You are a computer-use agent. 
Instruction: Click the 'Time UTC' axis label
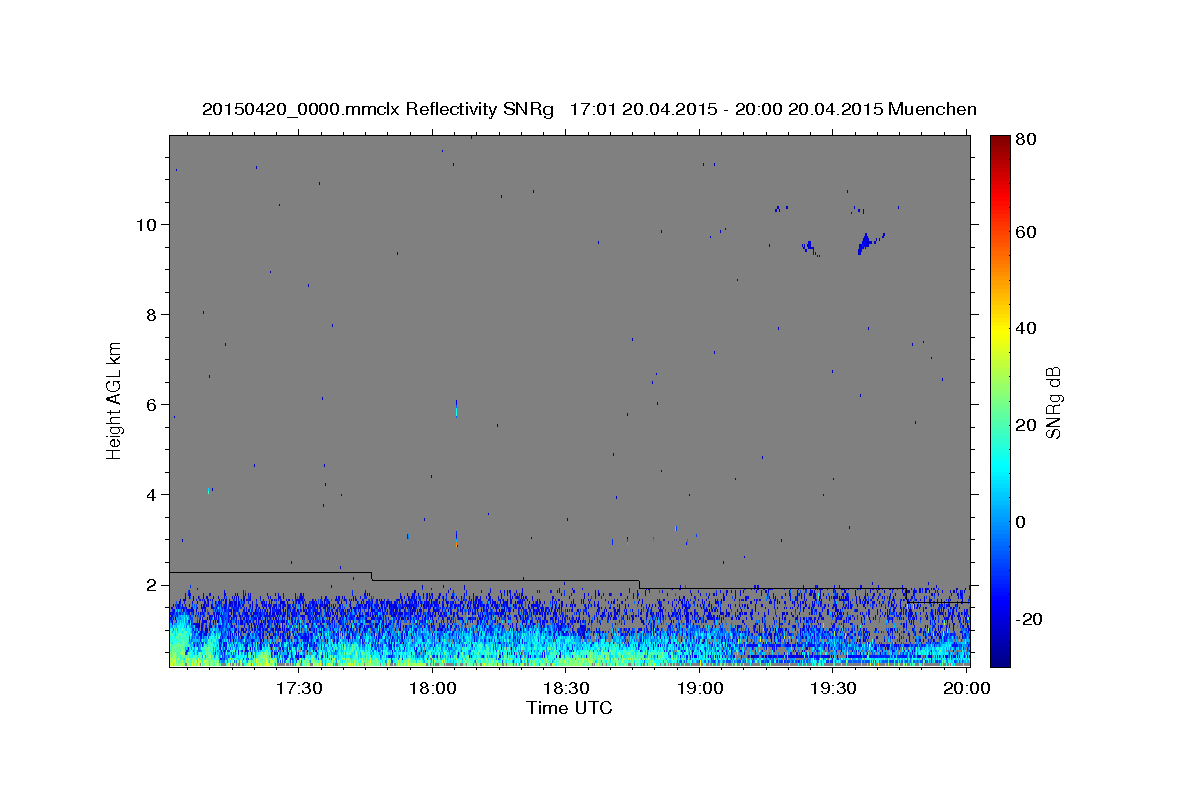click(x=569, y=708)
